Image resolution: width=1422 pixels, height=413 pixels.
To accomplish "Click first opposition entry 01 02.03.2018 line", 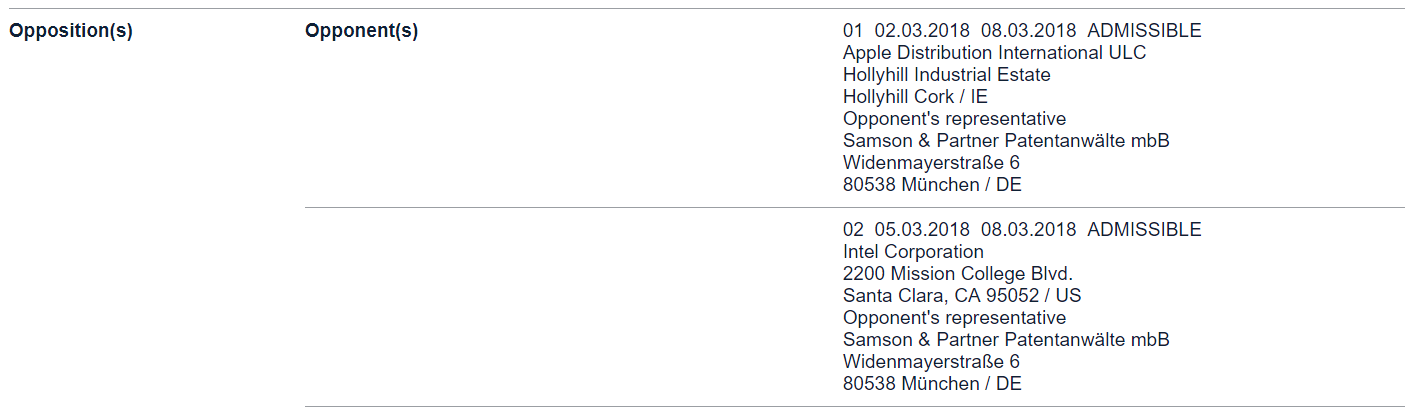I will tap(1022, 31).
